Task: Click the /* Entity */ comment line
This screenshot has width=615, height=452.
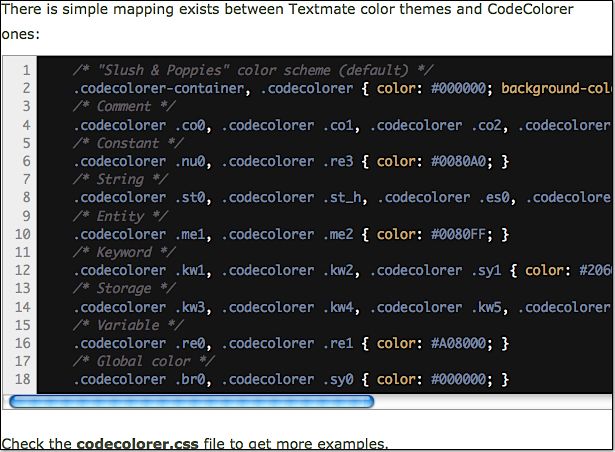Action: 120,216
